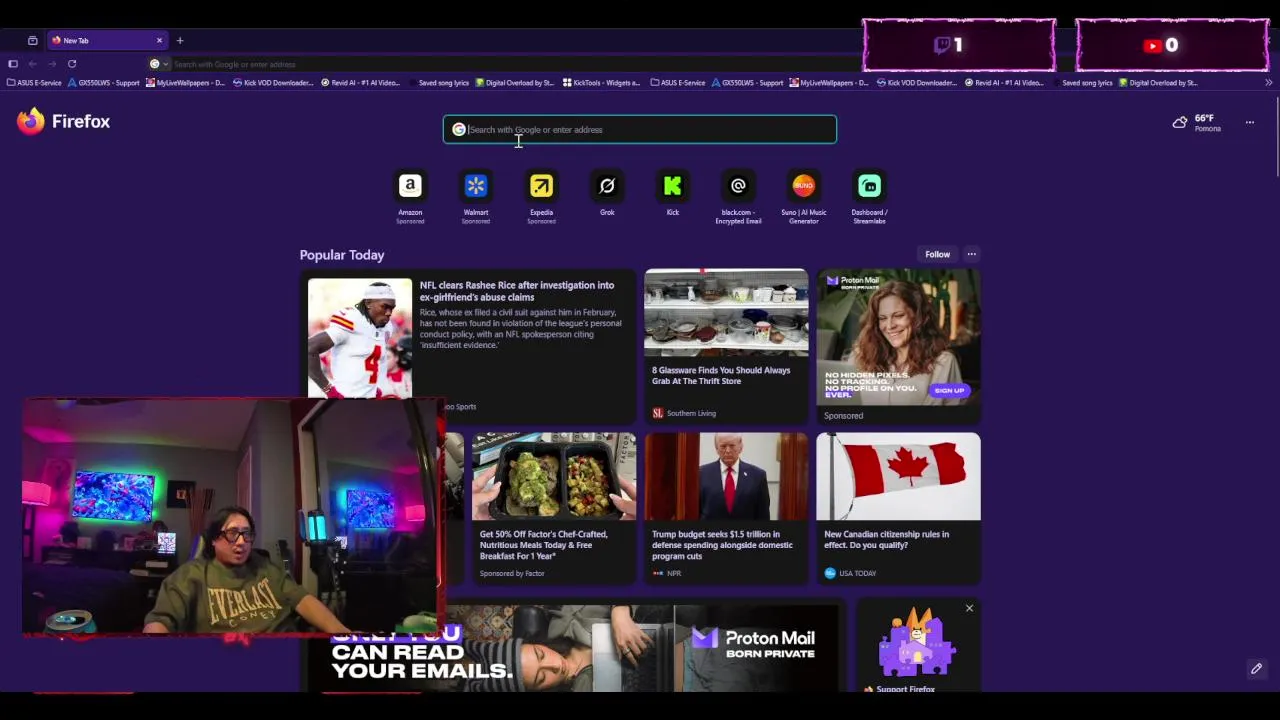Click the USA TODAY source label

tap(857, 573)
